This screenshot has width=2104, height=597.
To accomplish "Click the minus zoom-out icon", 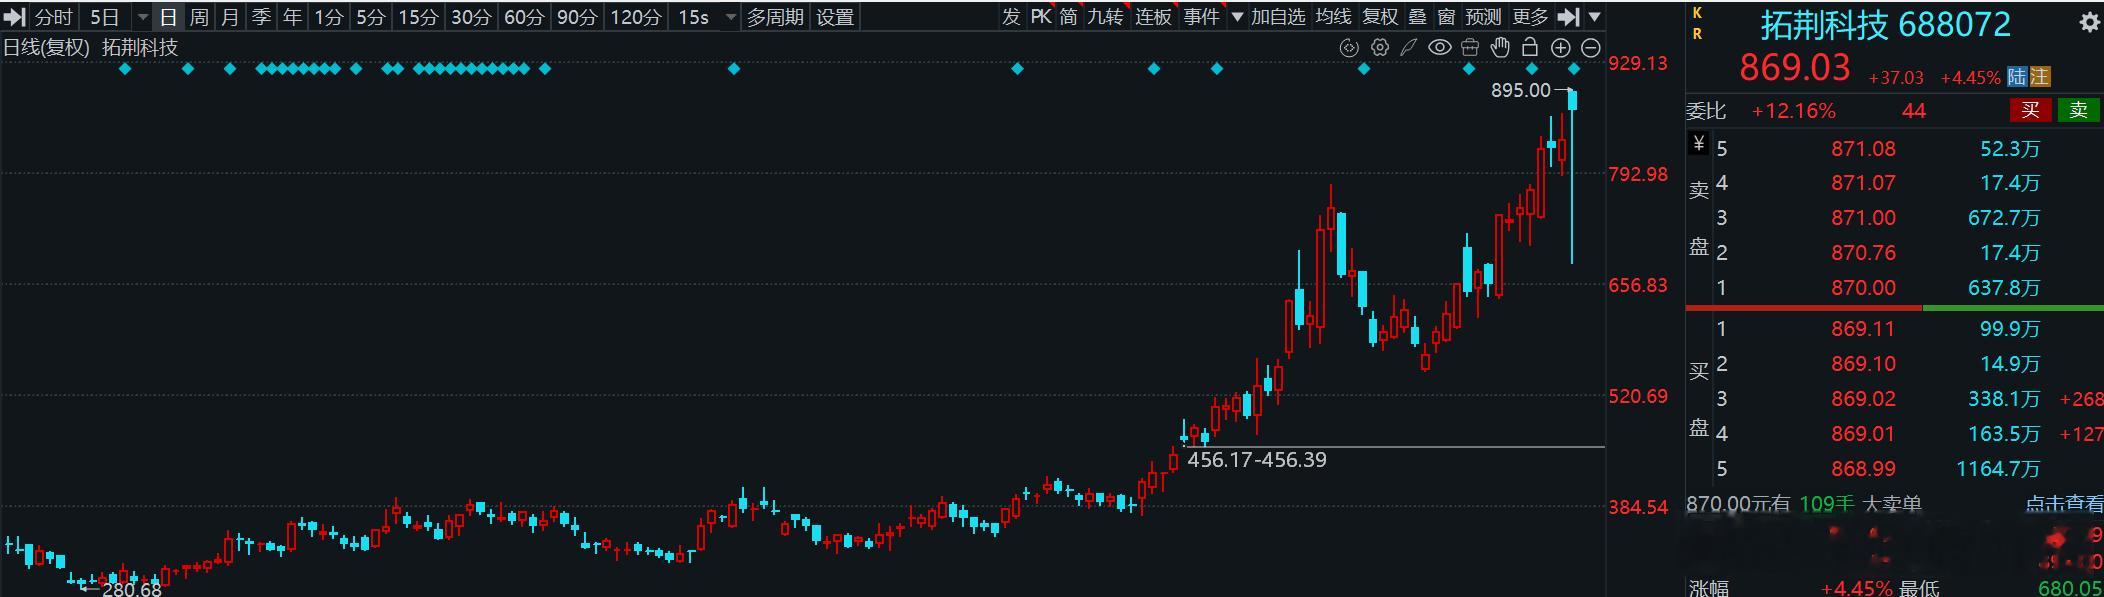I will tap(1591, 47).
